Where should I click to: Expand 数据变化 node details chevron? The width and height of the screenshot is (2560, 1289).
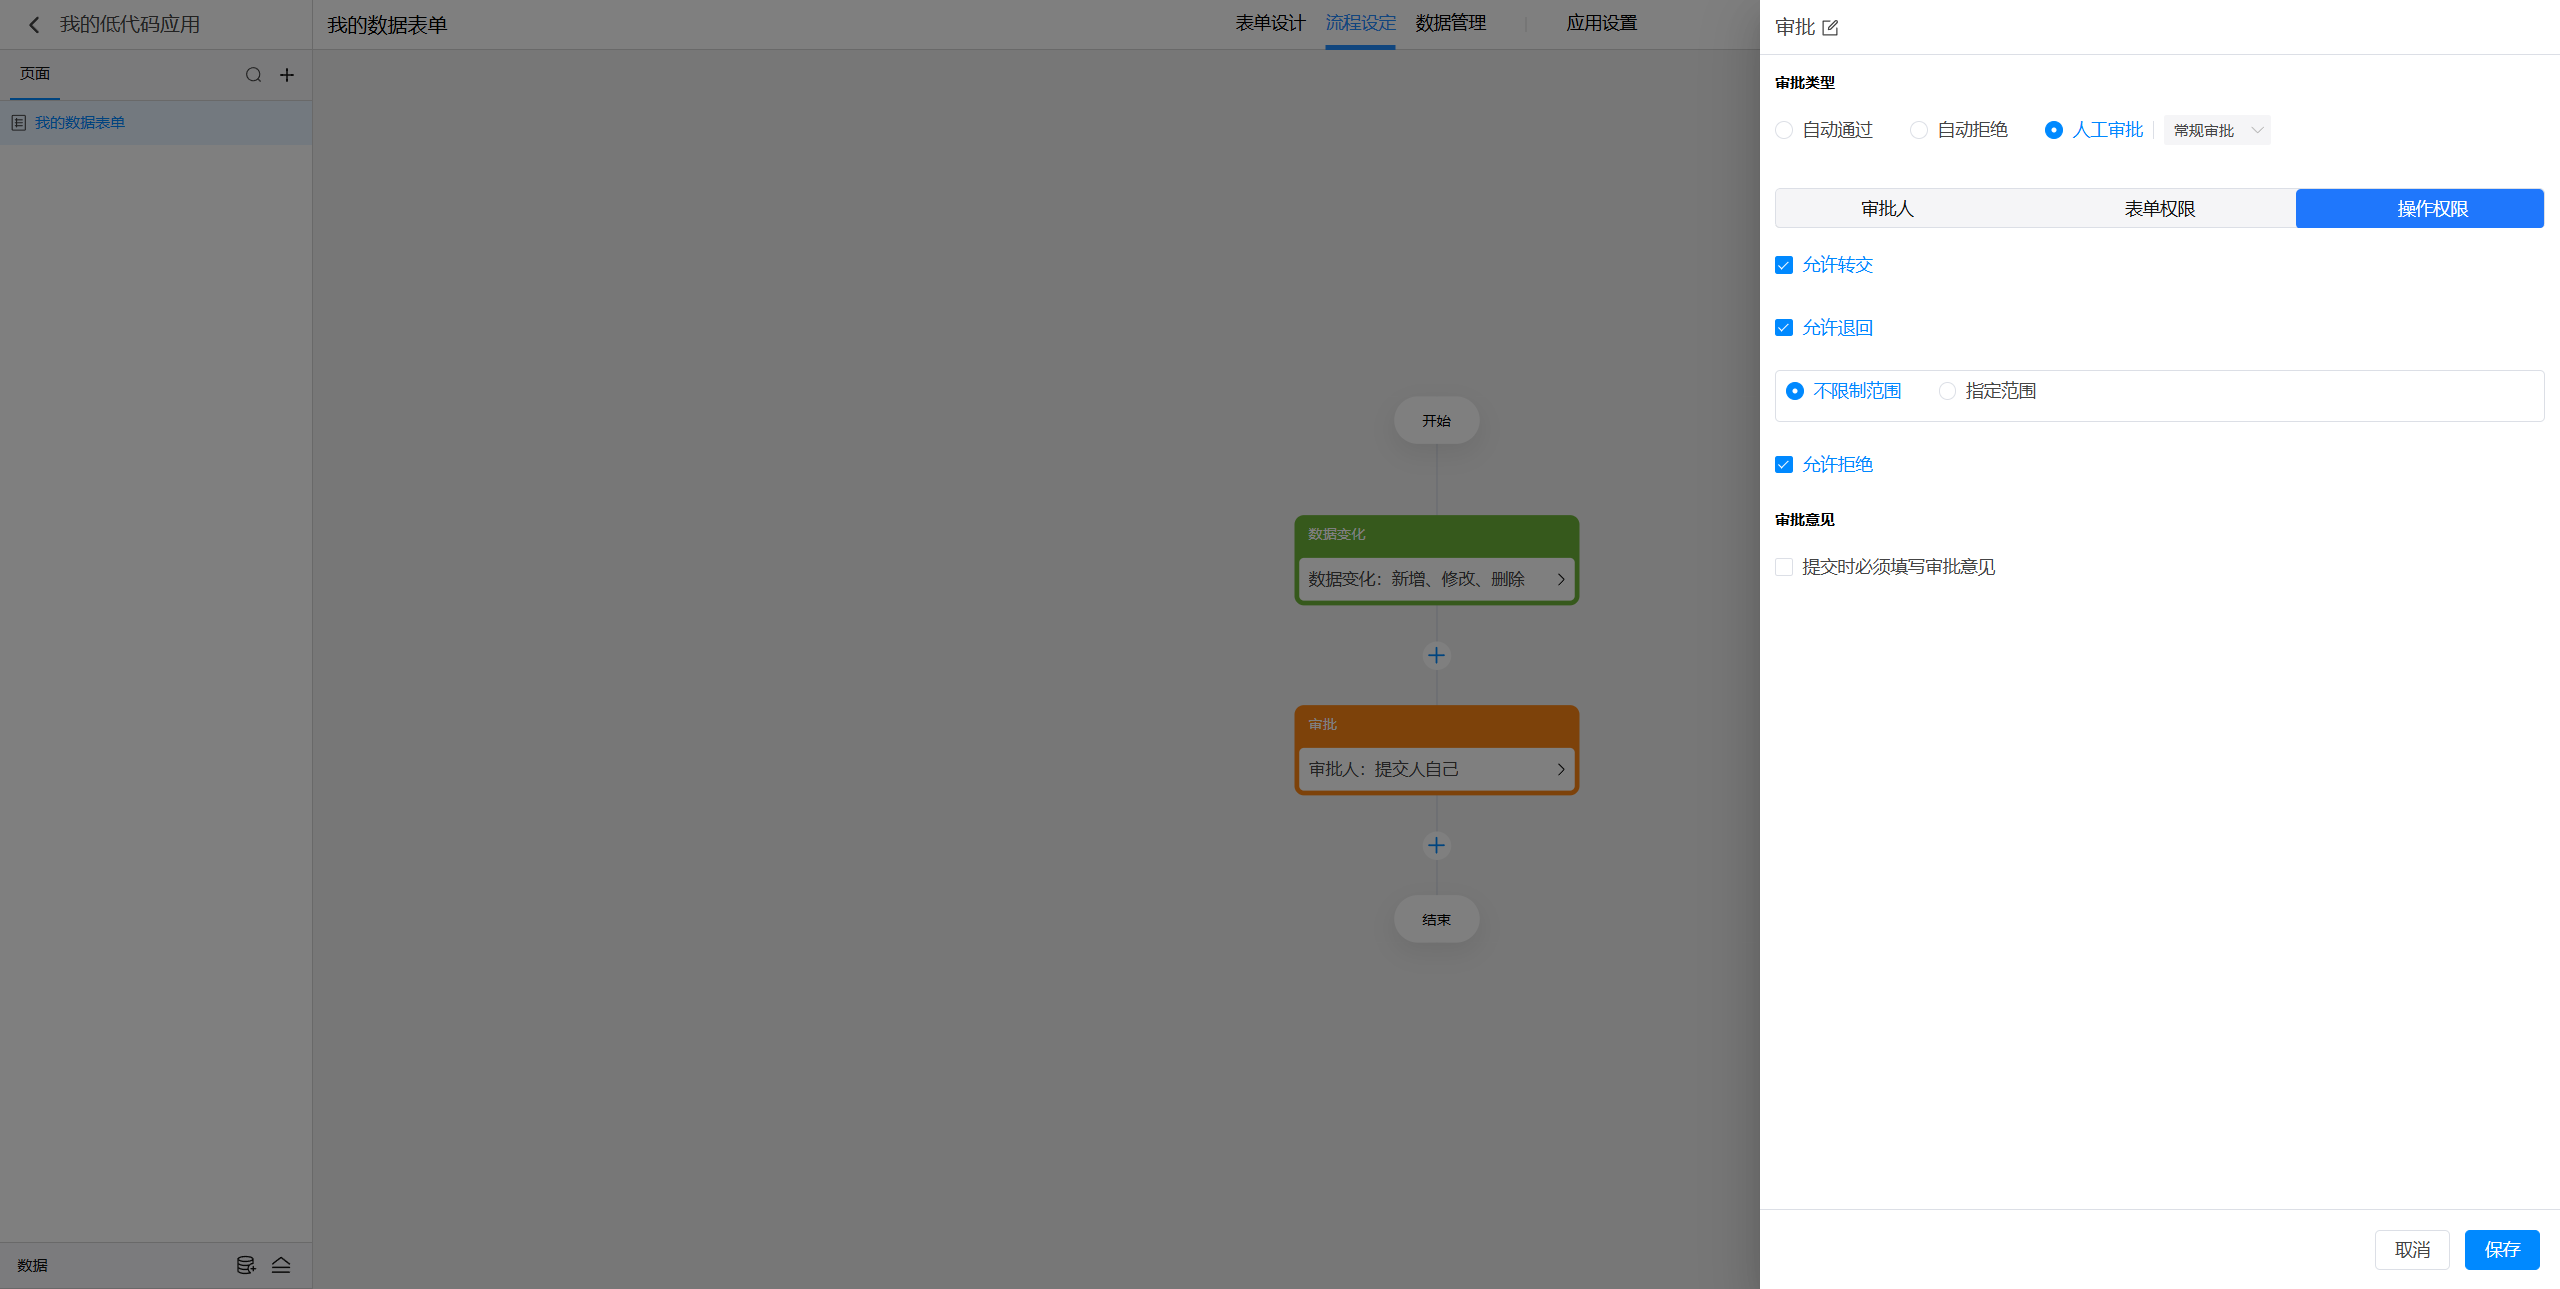pyautogui.click(x=1560, y=580)
